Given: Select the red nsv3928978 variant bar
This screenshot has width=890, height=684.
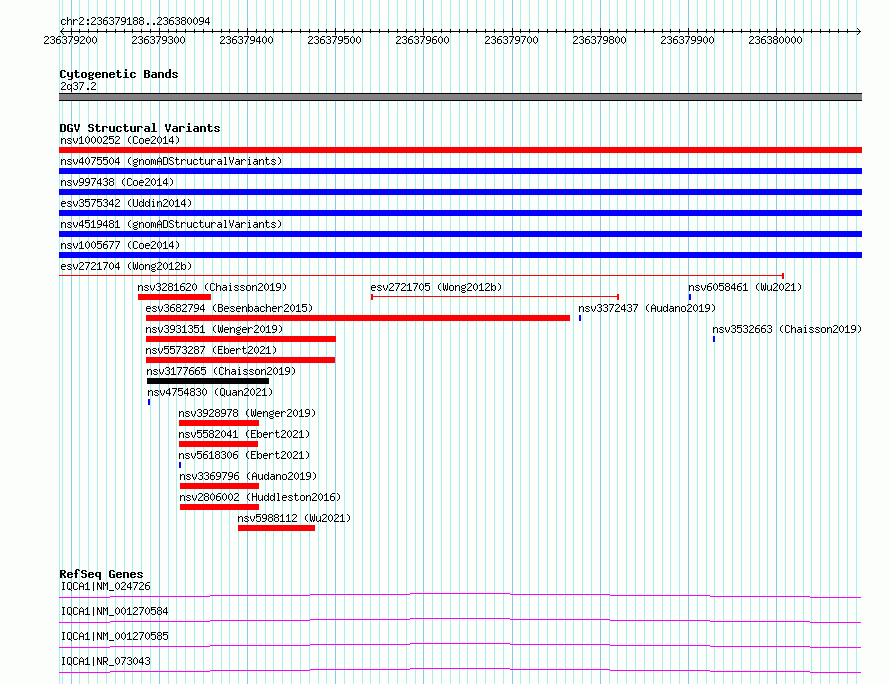Looking at the screenshot, I should [219, 423].
